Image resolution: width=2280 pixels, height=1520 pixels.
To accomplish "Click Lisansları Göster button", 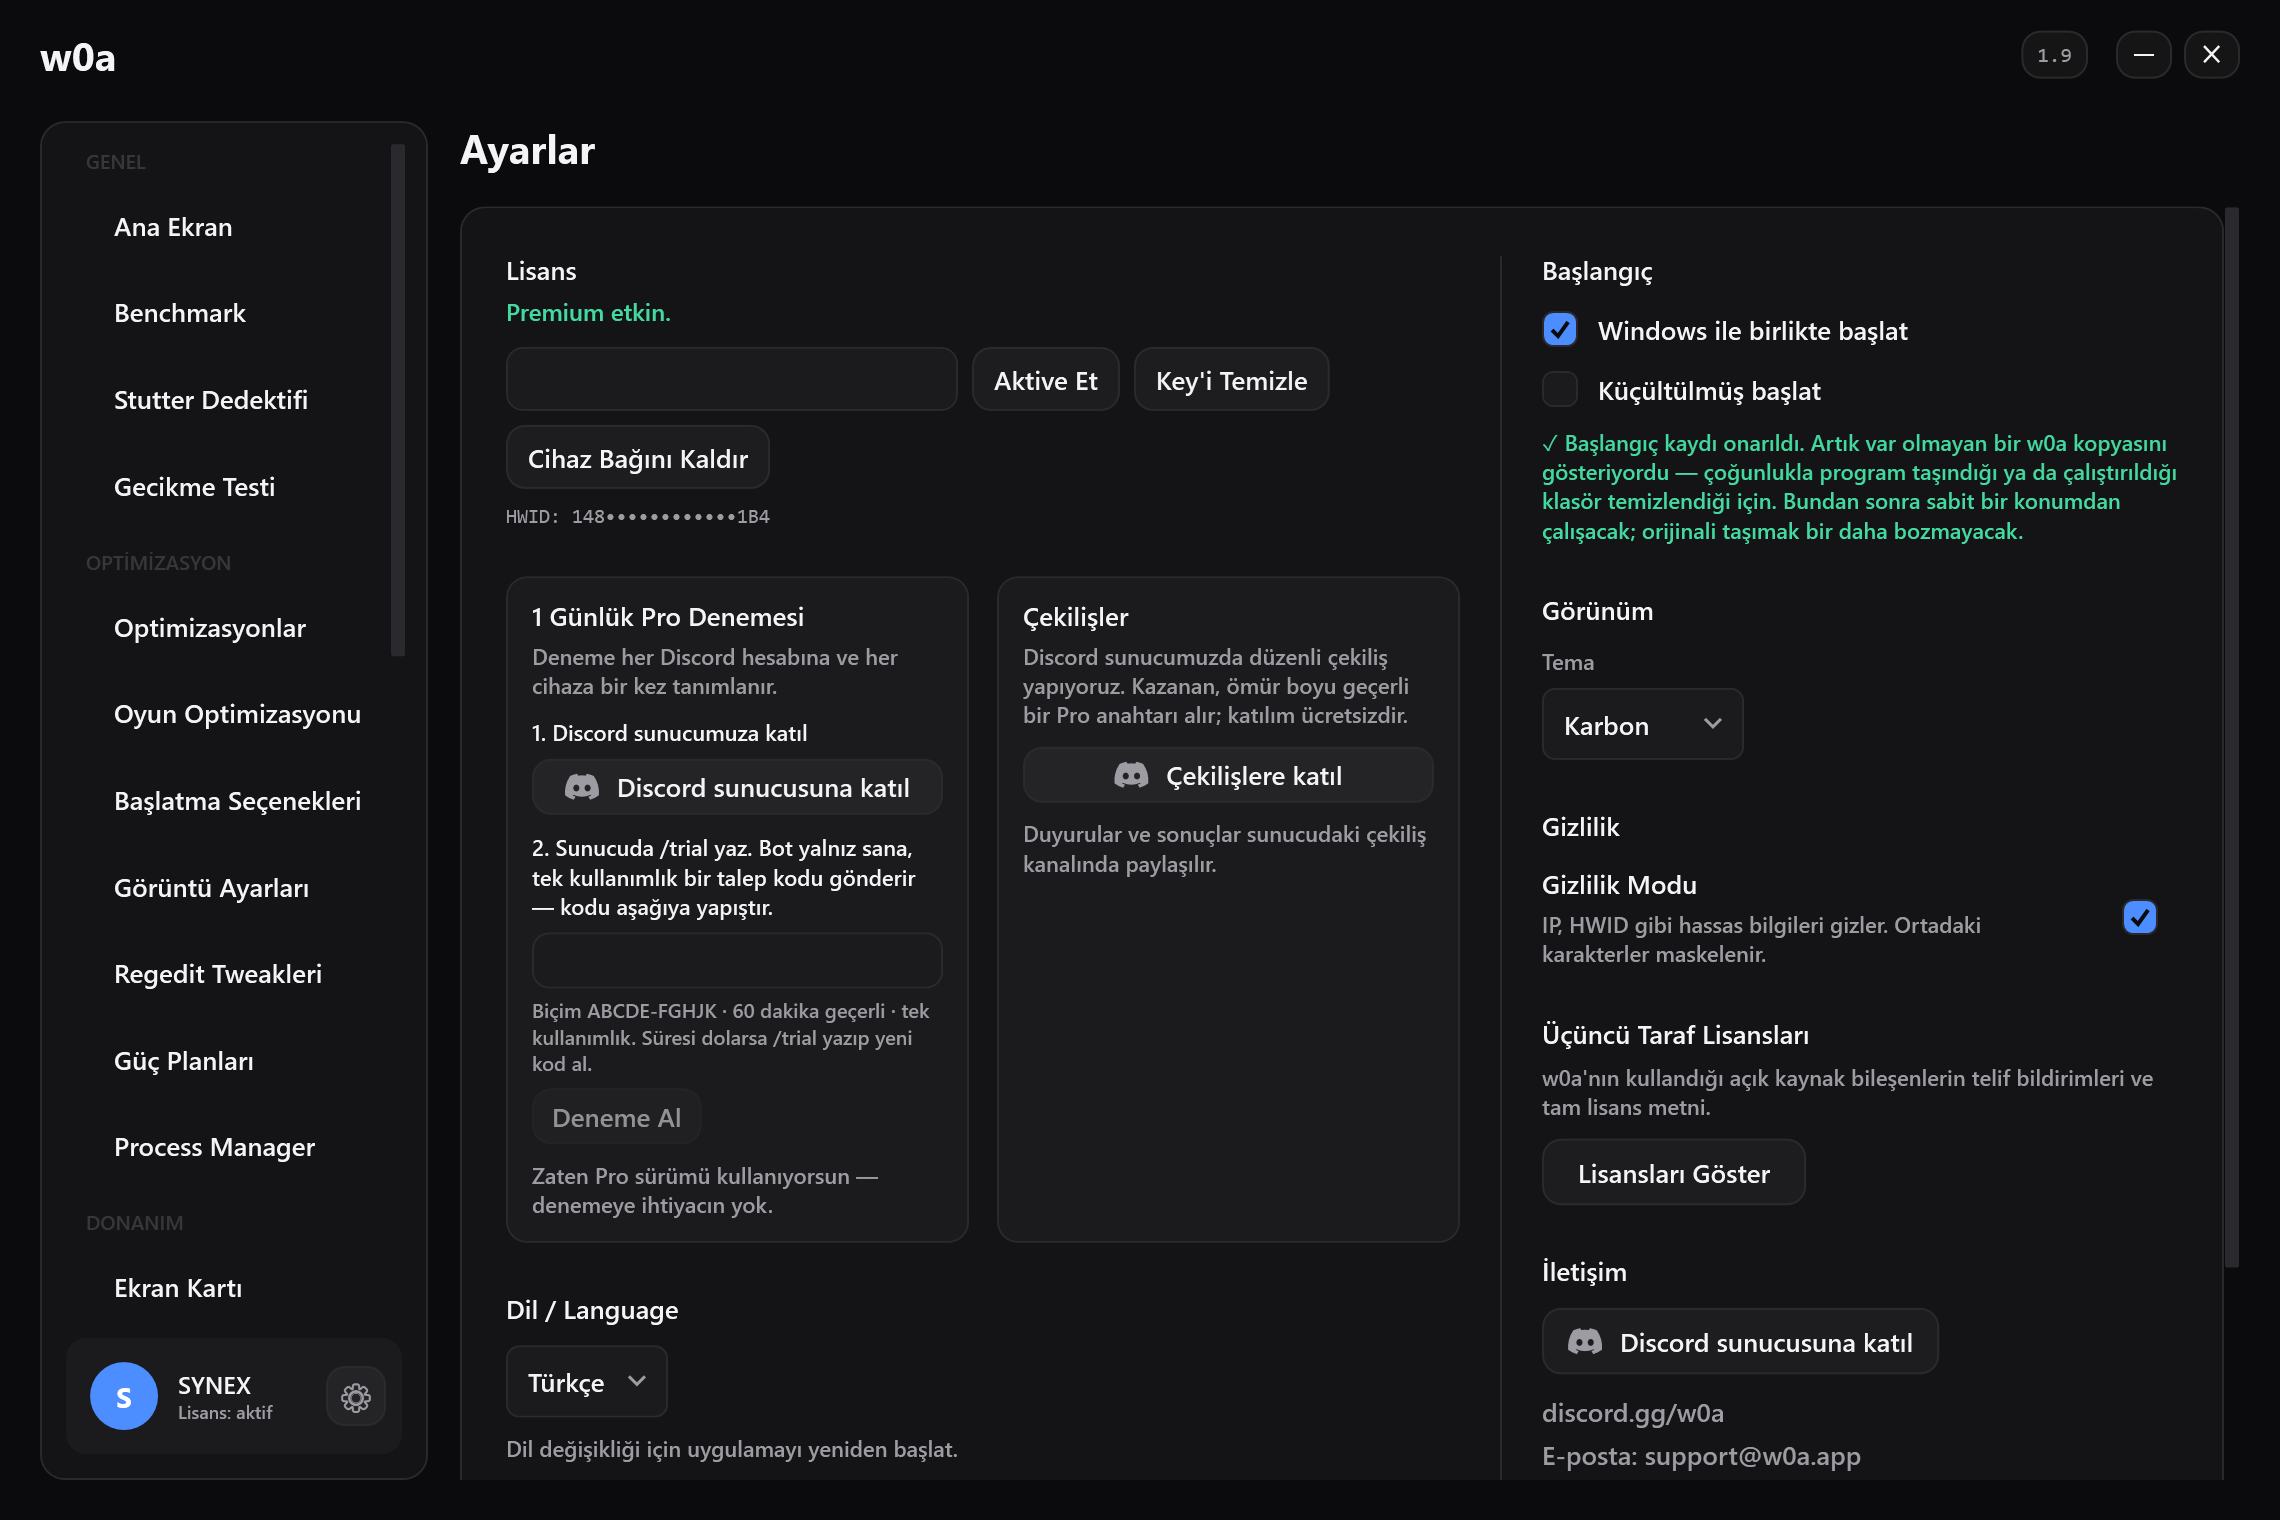I will [x=1673, y=1173].
